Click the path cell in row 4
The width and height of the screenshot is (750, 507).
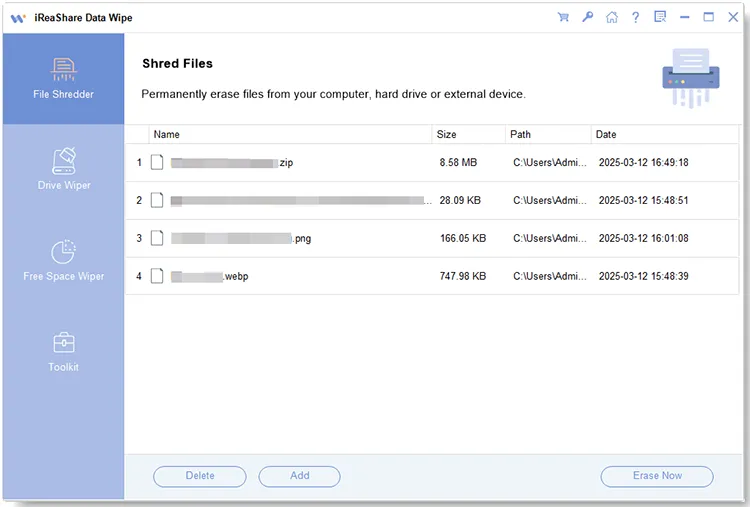pos(550,276)
